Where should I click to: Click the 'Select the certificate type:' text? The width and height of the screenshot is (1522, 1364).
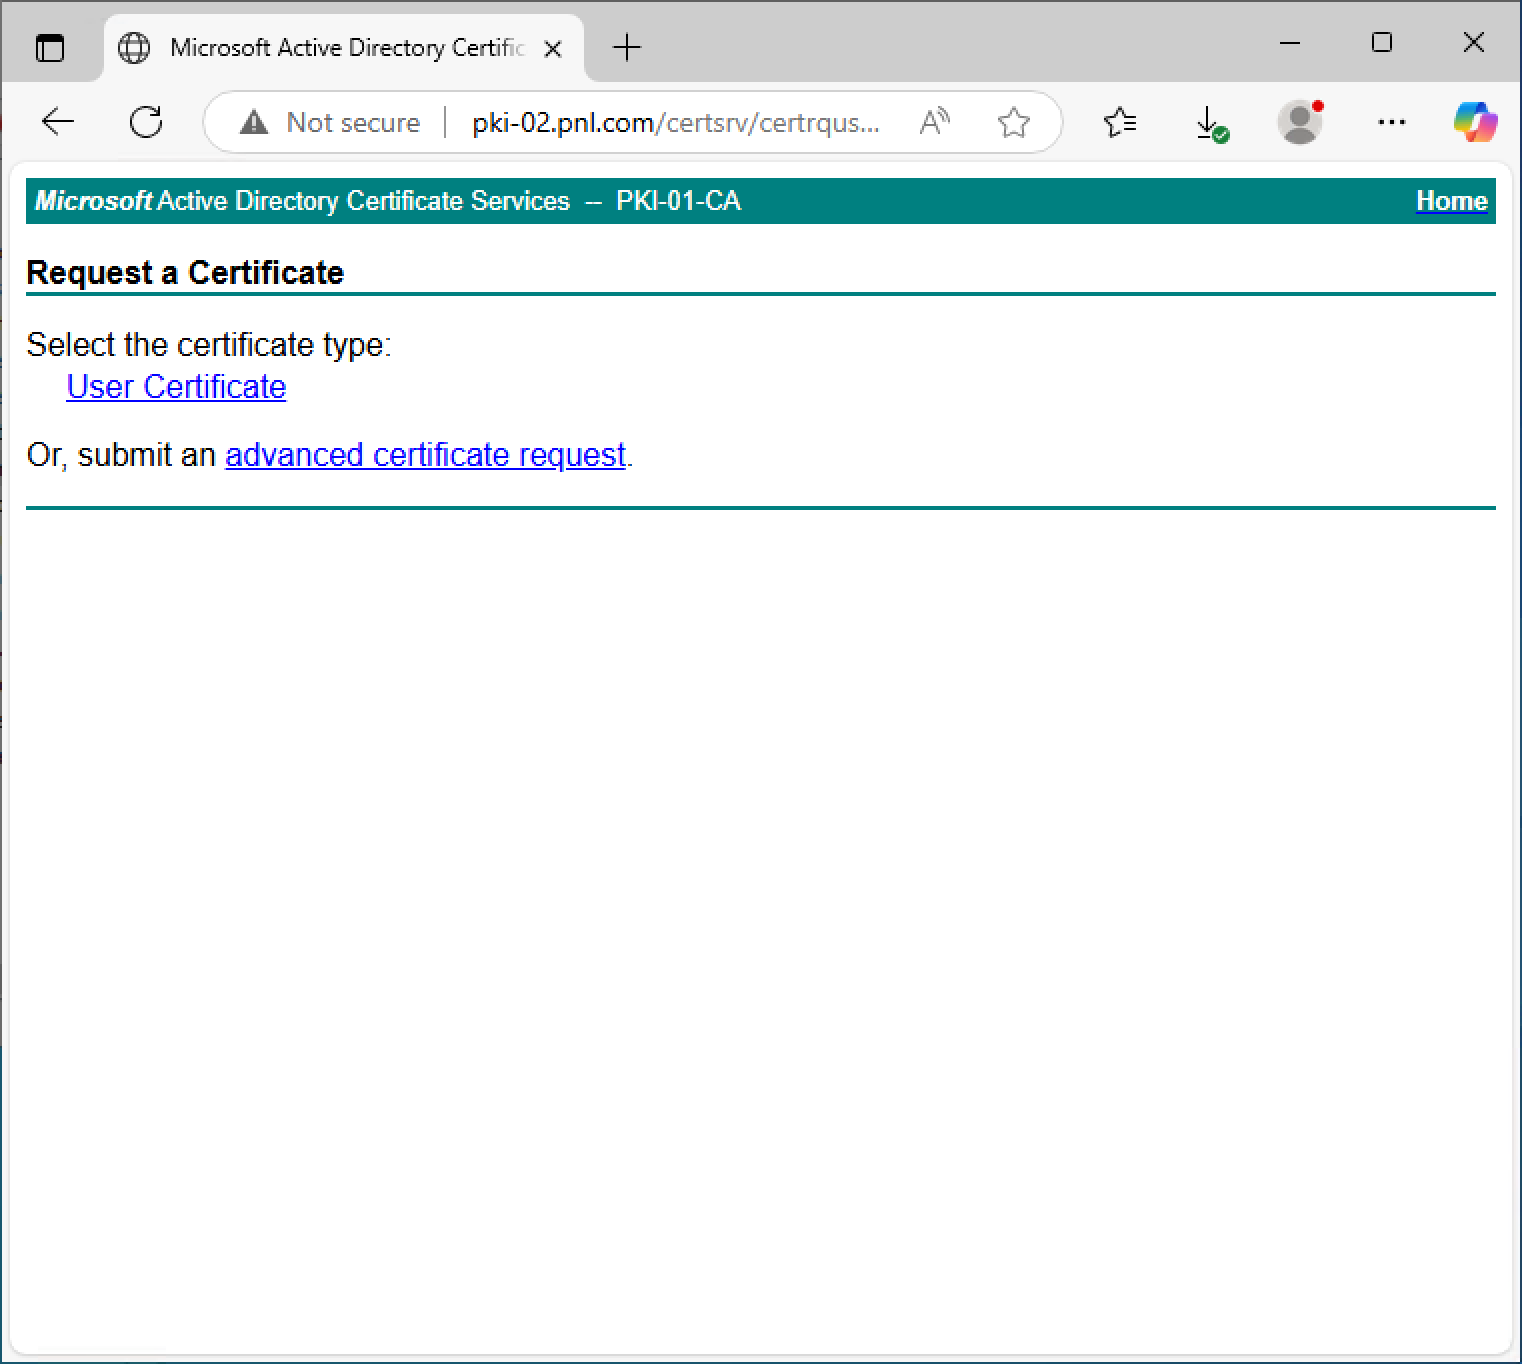coord(209,345)
